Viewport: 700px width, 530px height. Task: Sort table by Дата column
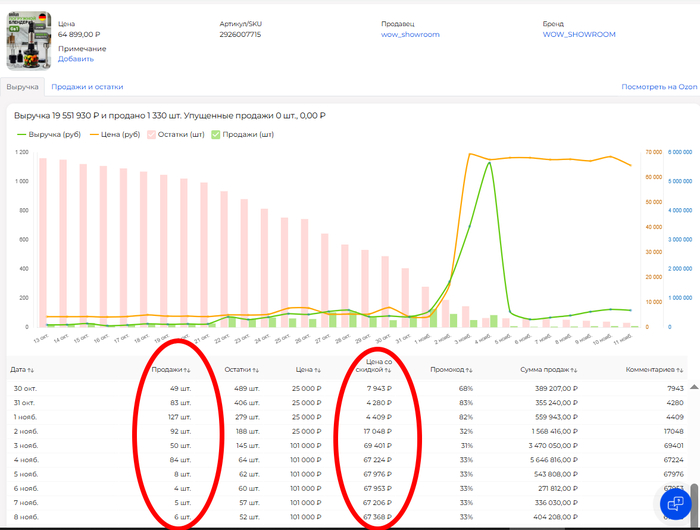pos(23,369)
